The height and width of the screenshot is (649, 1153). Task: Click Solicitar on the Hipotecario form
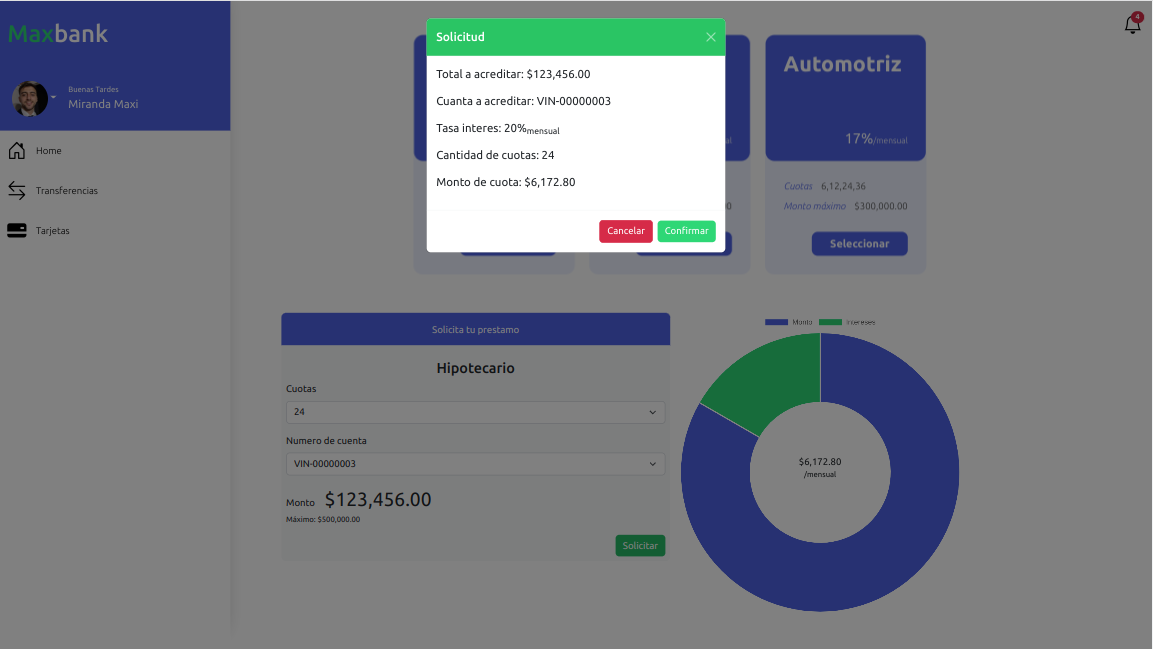pyautogui.click(x=640, y=545)
